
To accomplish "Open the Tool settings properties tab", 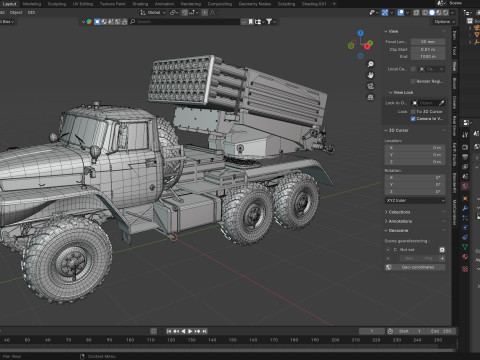I will tap(465, 135).
